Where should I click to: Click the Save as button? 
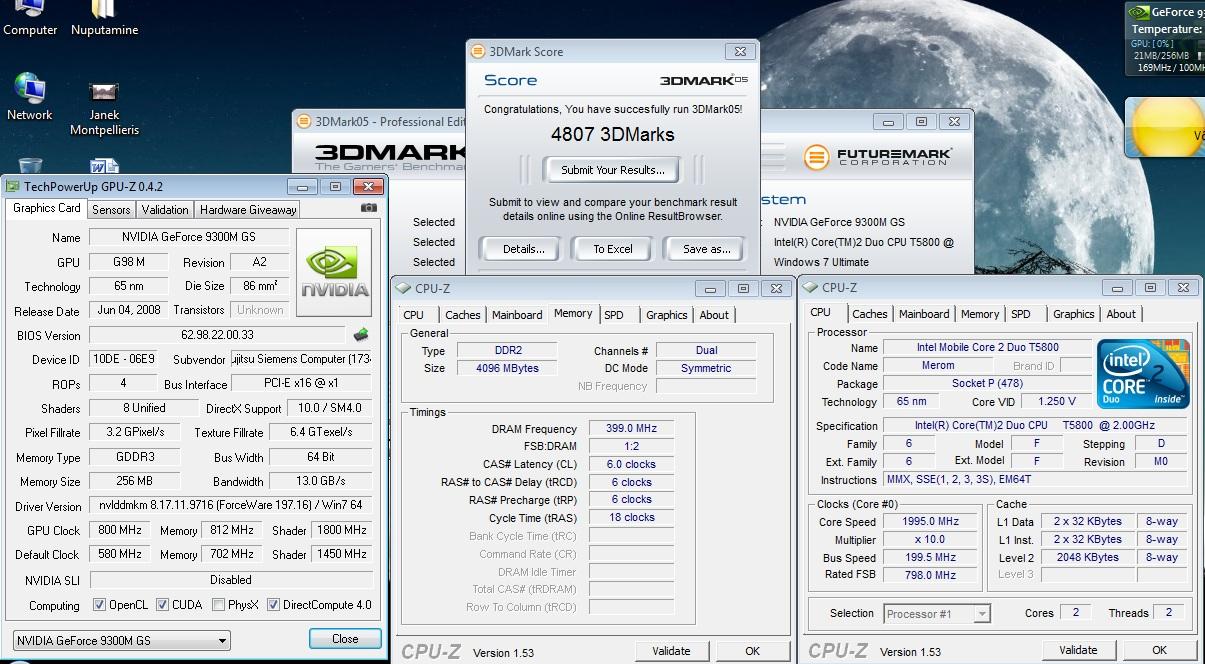point(706,249)
